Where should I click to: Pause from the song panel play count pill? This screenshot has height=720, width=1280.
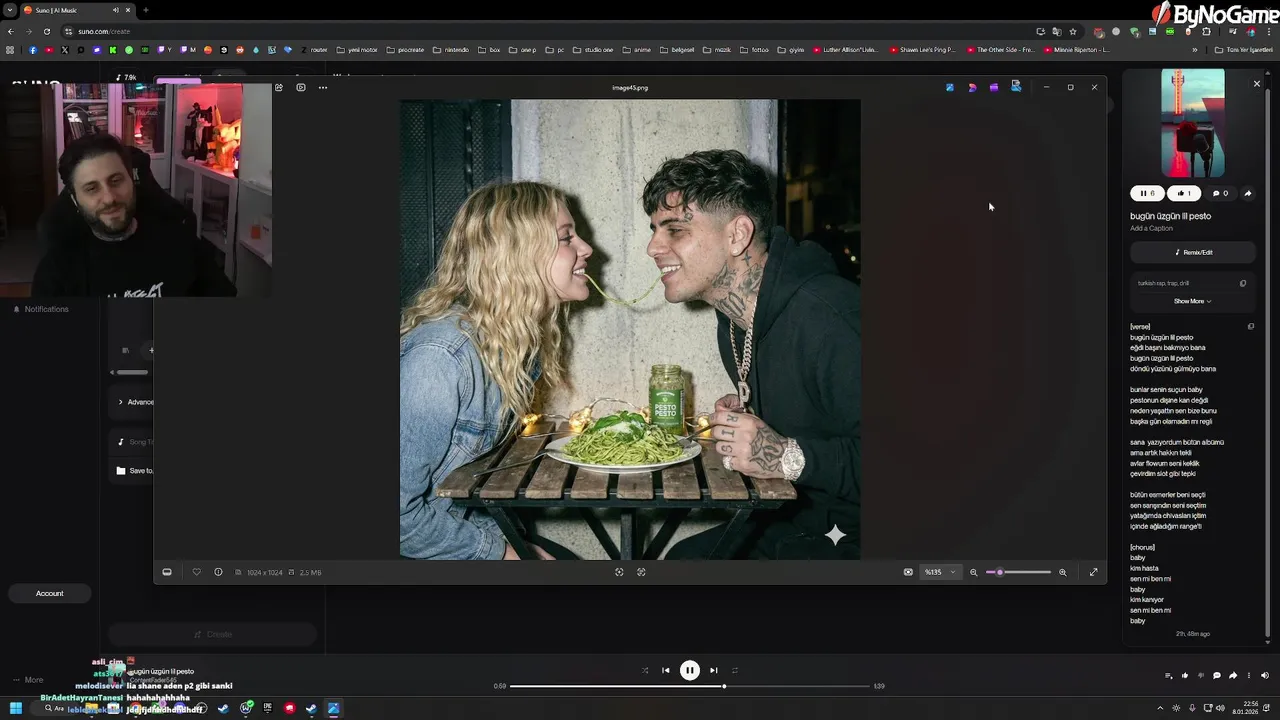1148,193
